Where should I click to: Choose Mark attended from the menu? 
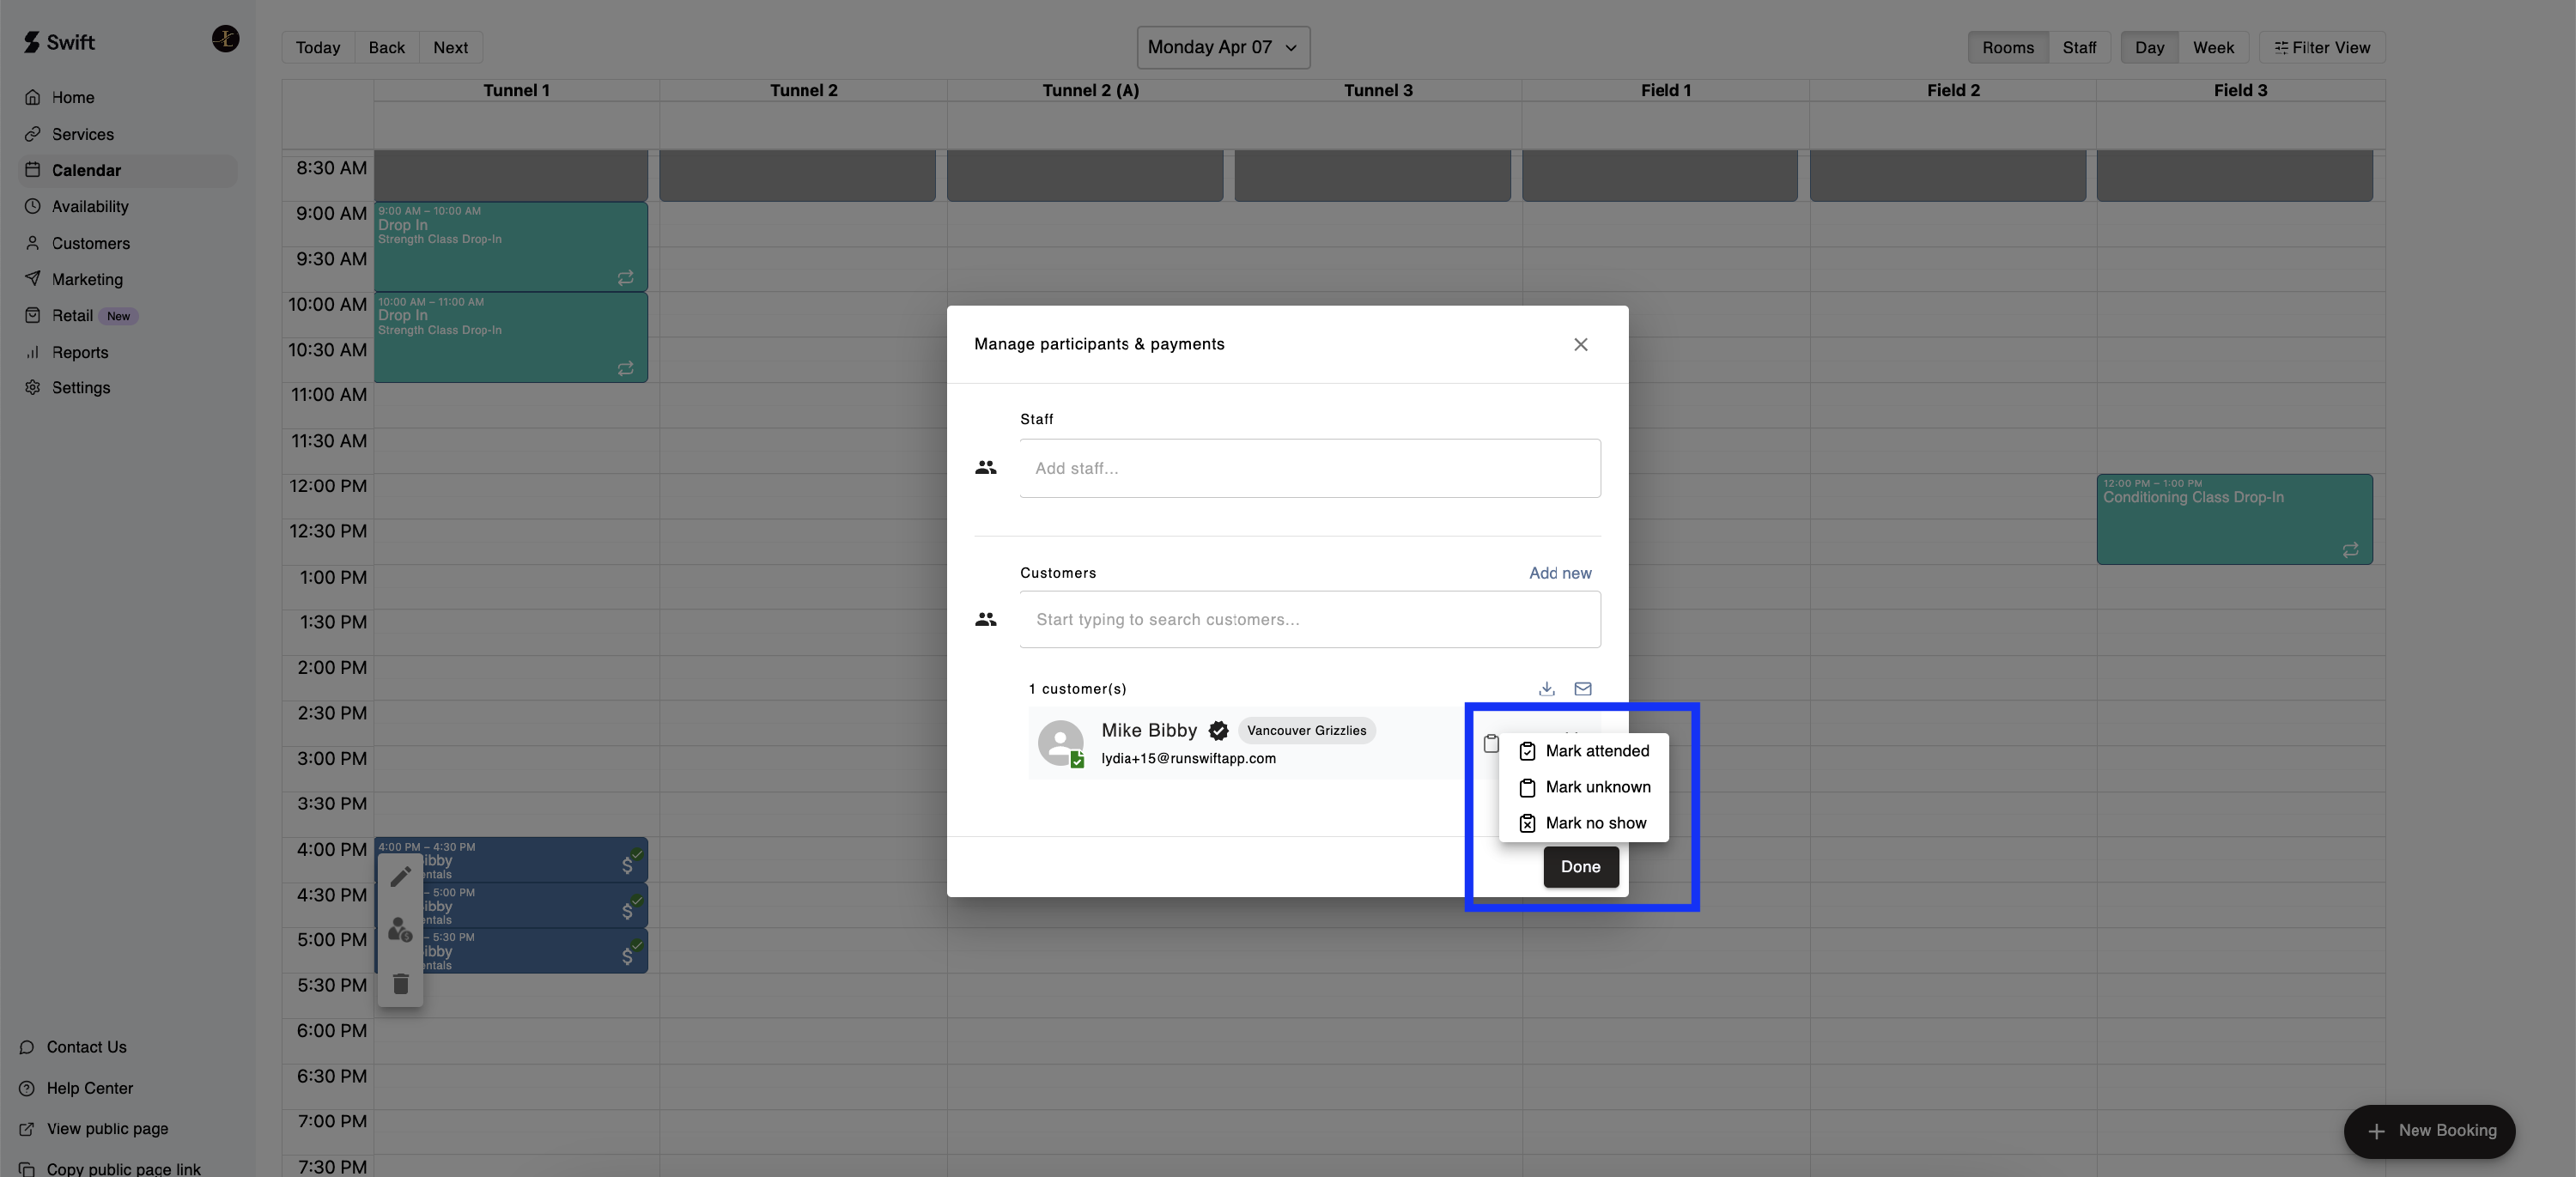point(1596,751)
